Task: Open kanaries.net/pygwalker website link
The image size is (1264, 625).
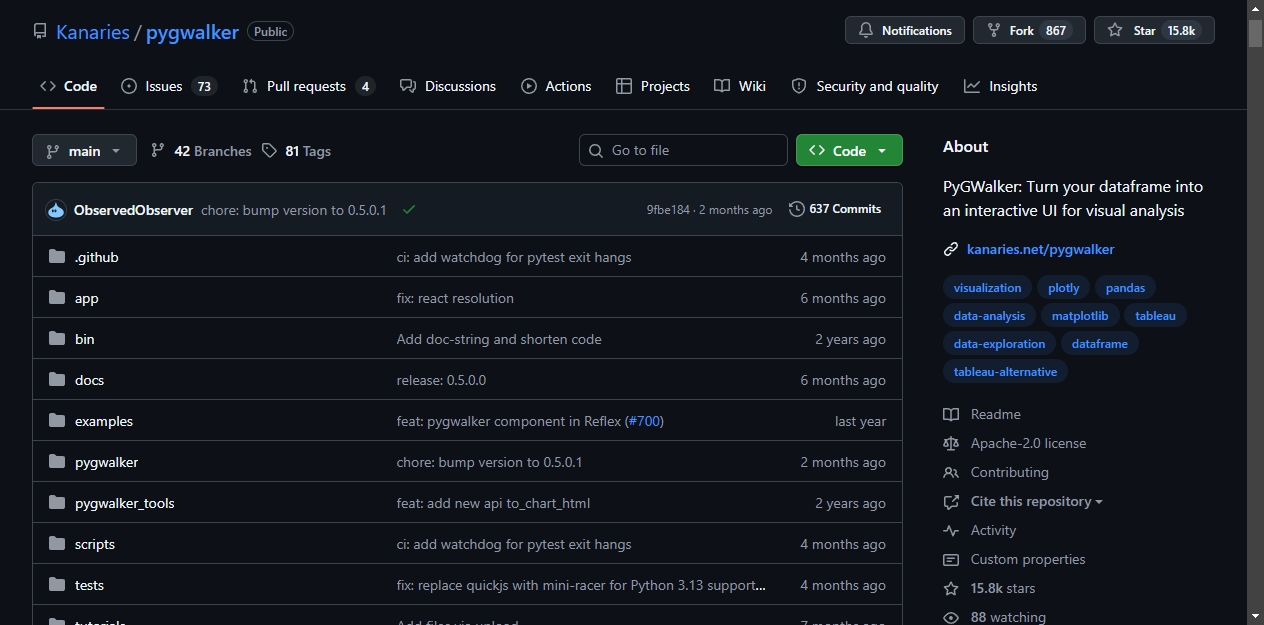Action: pos(1040,249)
